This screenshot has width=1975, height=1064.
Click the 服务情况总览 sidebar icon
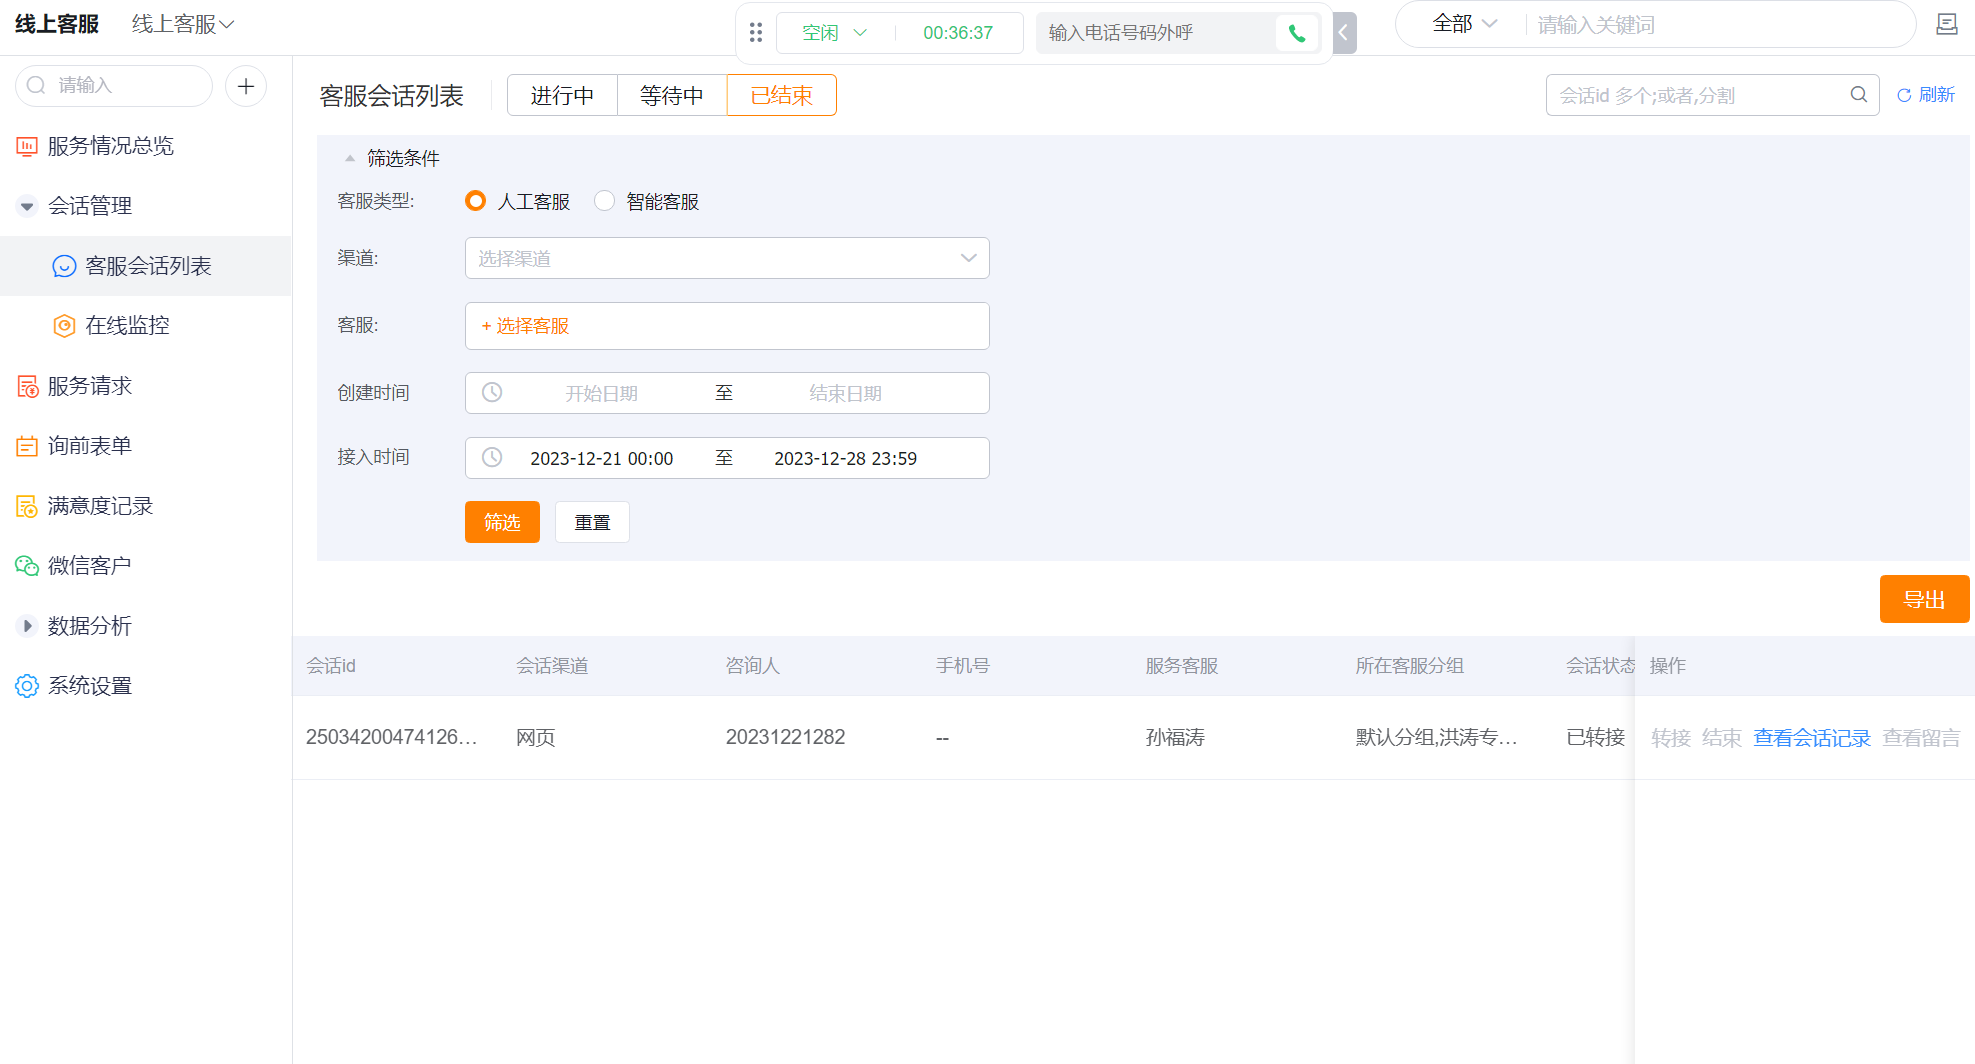[27, 146]
